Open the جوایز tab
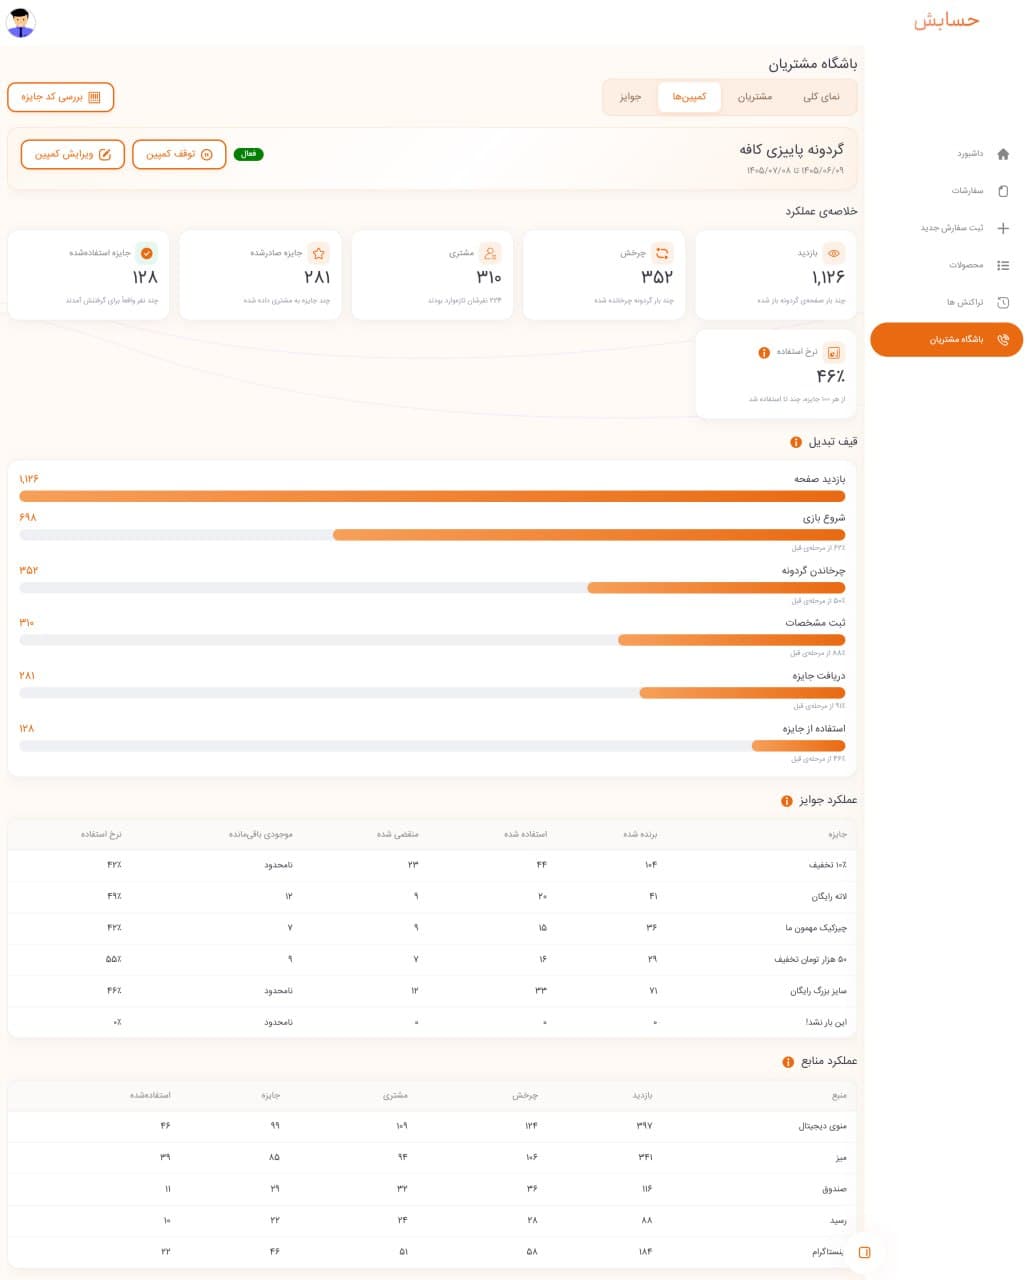This screenshot has width=1029, height=1280. click(x=630, y=97)
